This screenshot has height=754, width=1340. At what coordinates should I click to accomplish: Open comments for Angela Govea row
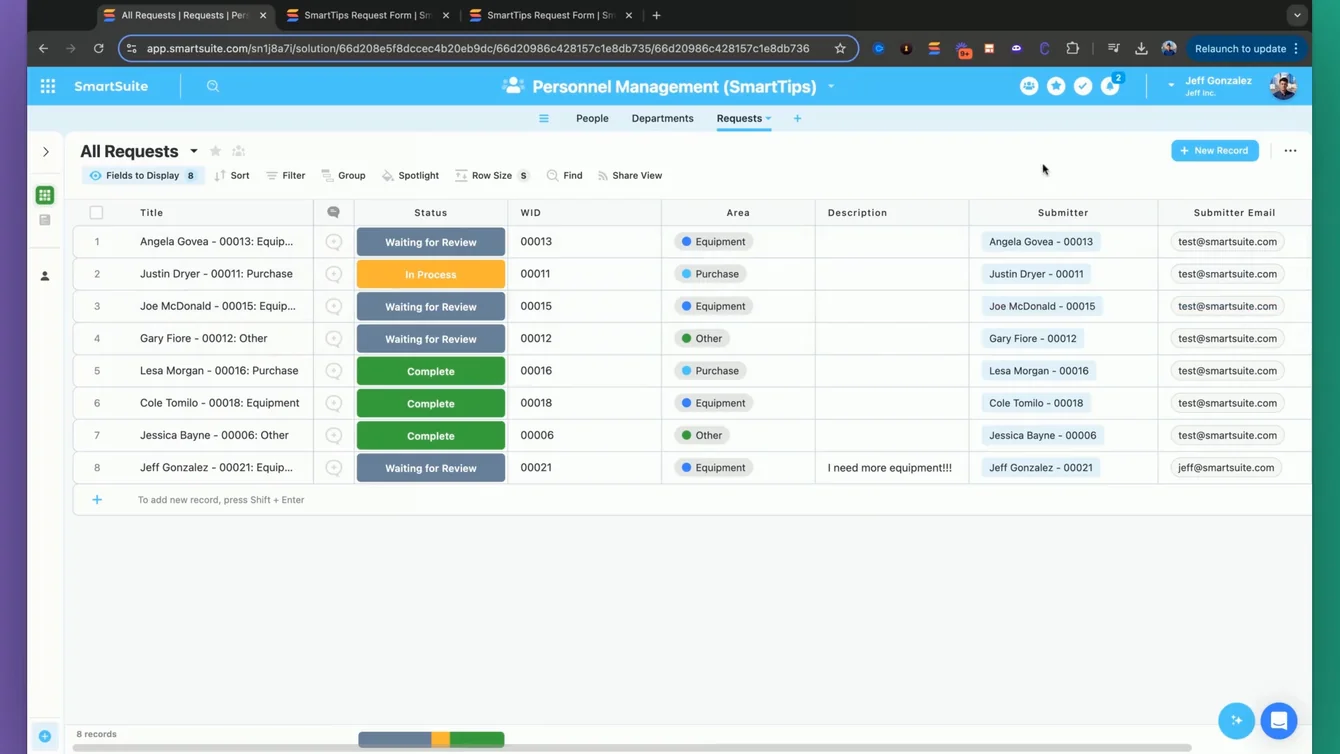pos(334,242)
